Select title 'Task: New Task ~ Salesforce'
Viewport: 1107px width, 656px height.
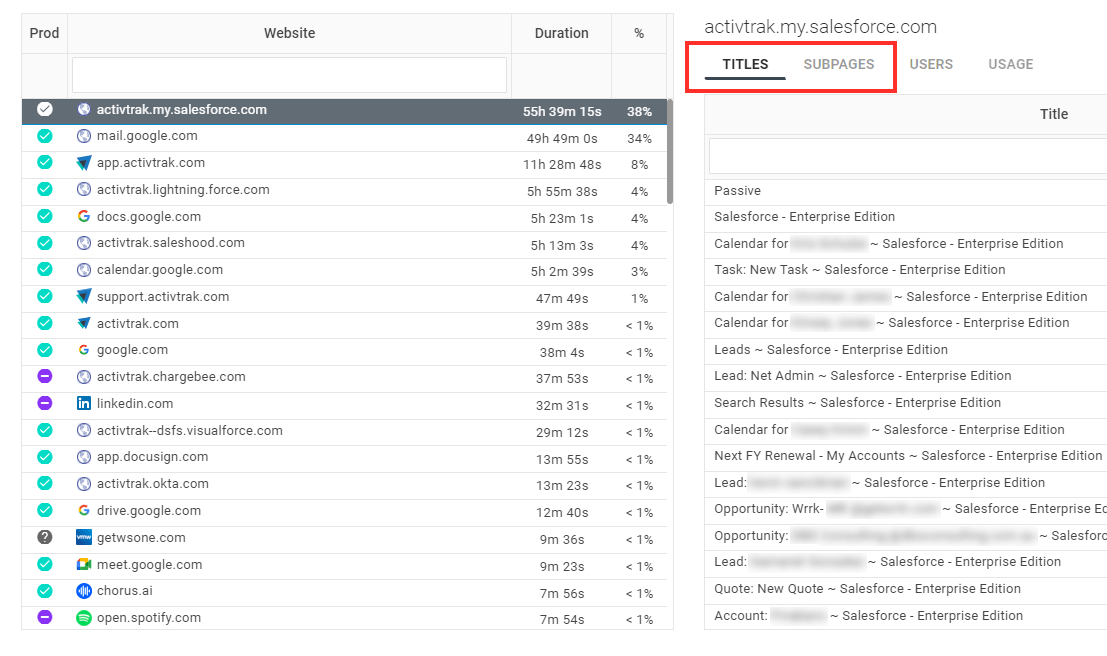(906, 270)
